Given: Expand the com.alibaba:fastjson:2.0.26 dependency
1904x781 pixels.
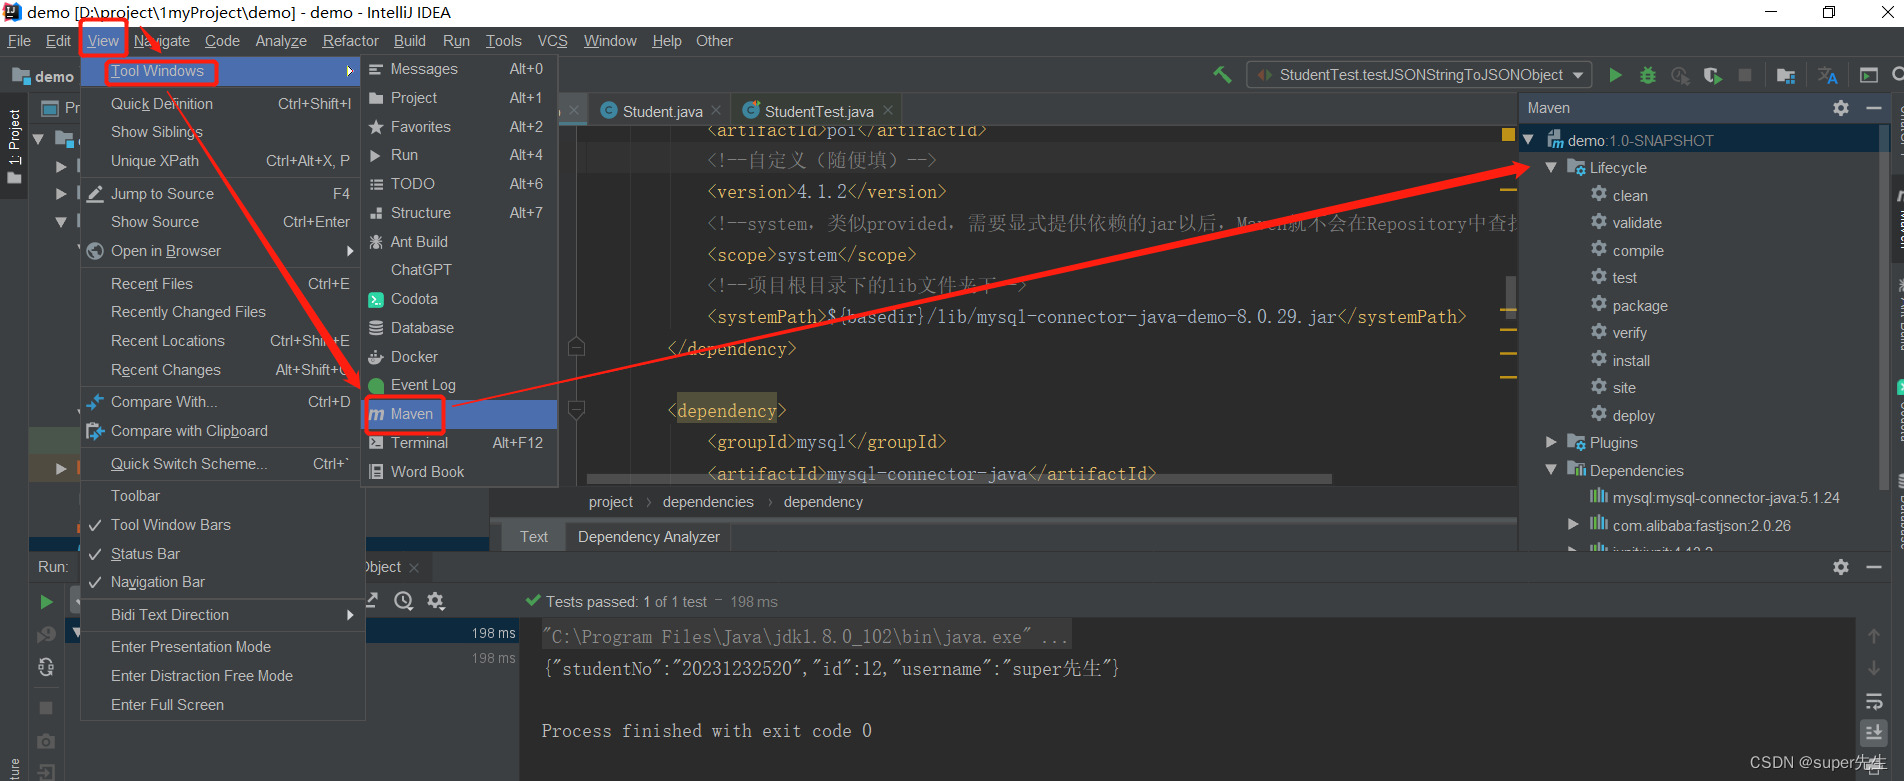Looking at the screenshot, I should tap(1573, 524).
